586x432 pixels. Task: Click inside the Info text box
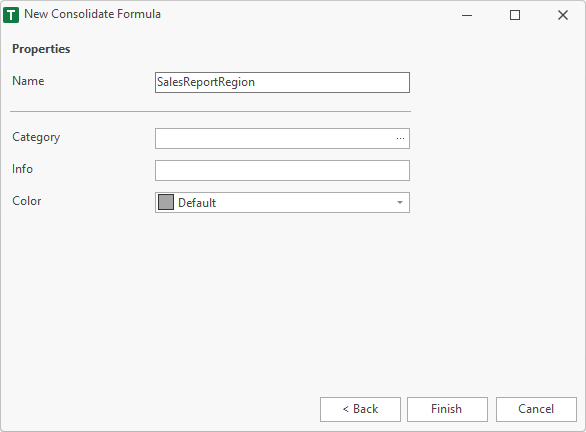click(282, 170)
